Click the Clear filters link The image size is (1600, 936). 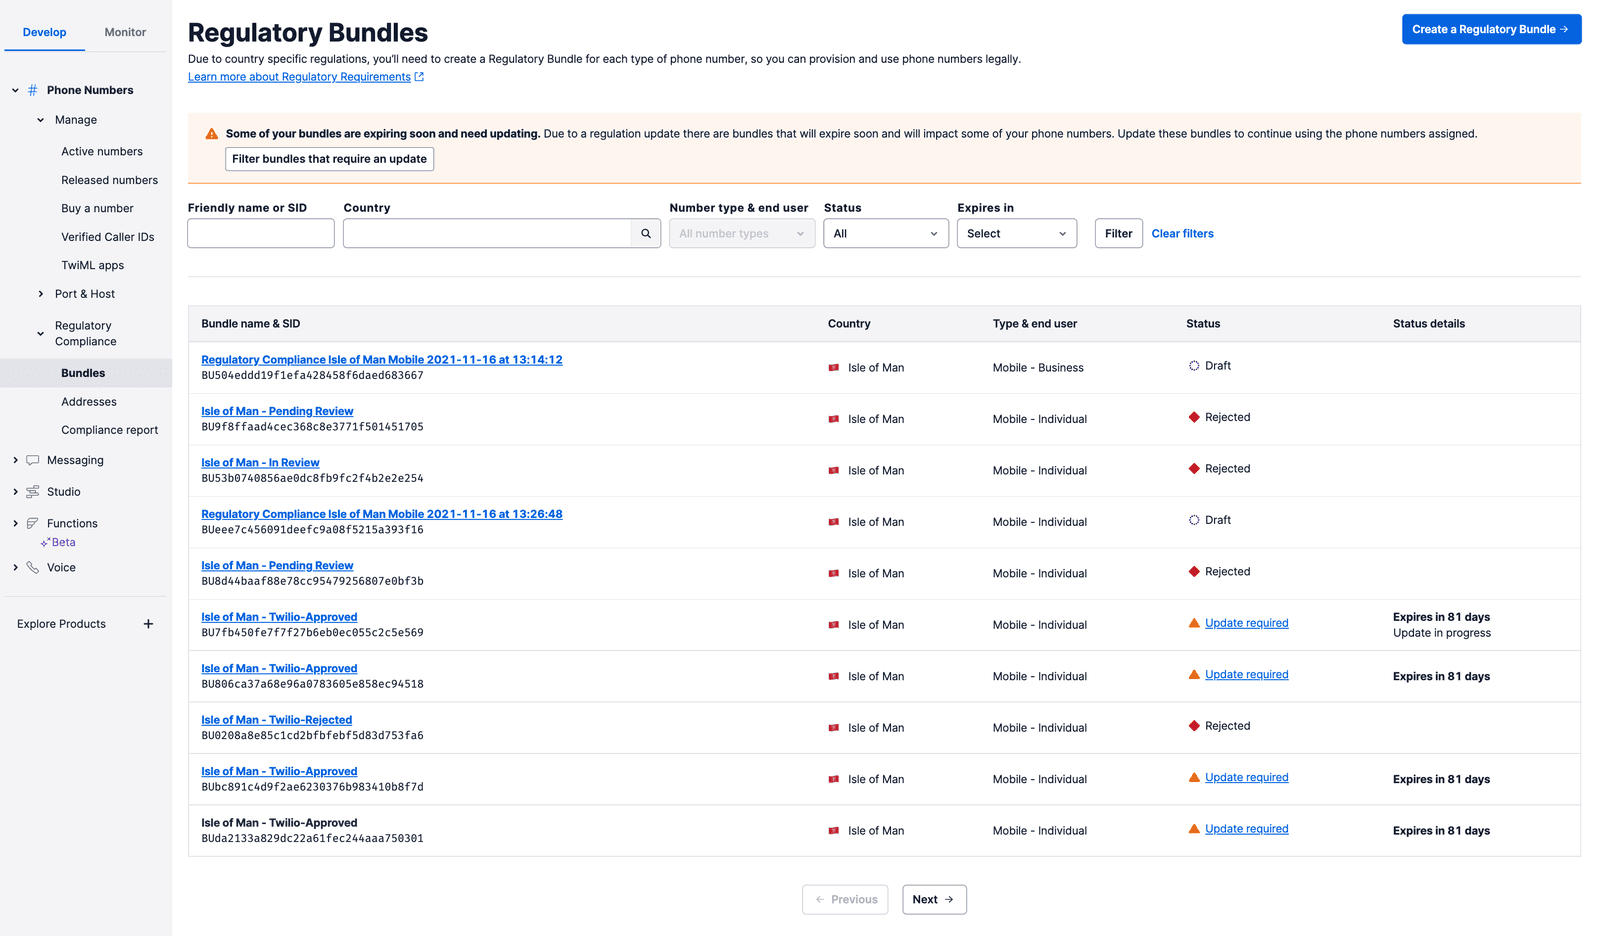(x=1182, y=233)
